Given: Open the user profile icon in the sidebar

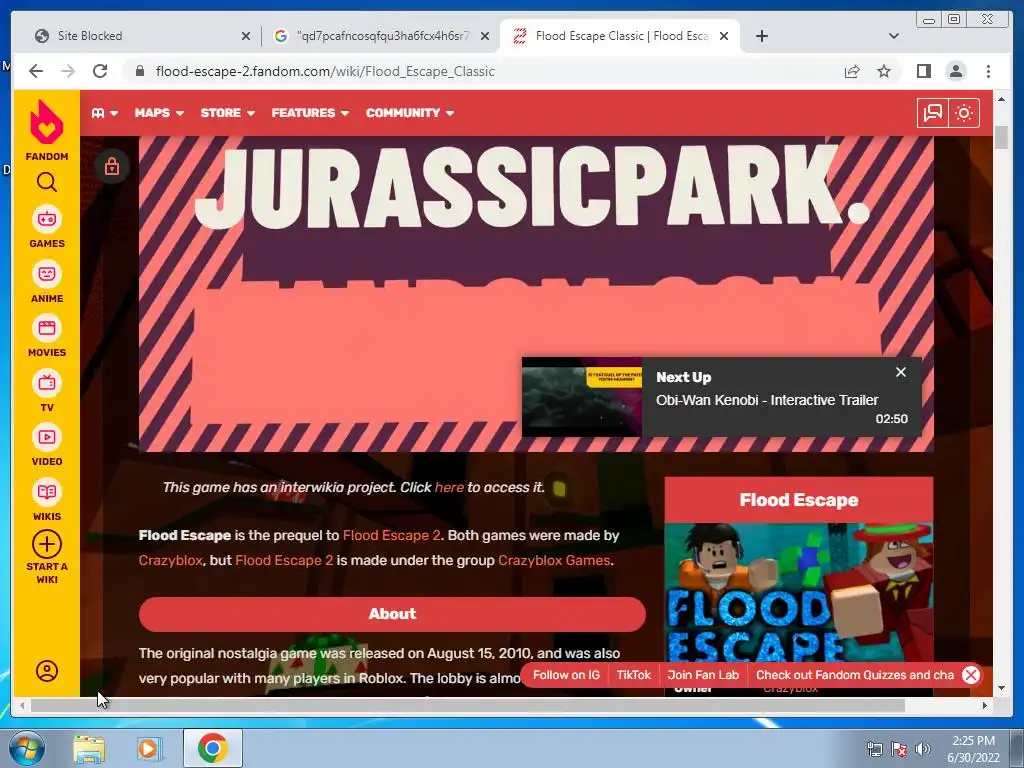Looking at the screenshot, I should 46,671.
